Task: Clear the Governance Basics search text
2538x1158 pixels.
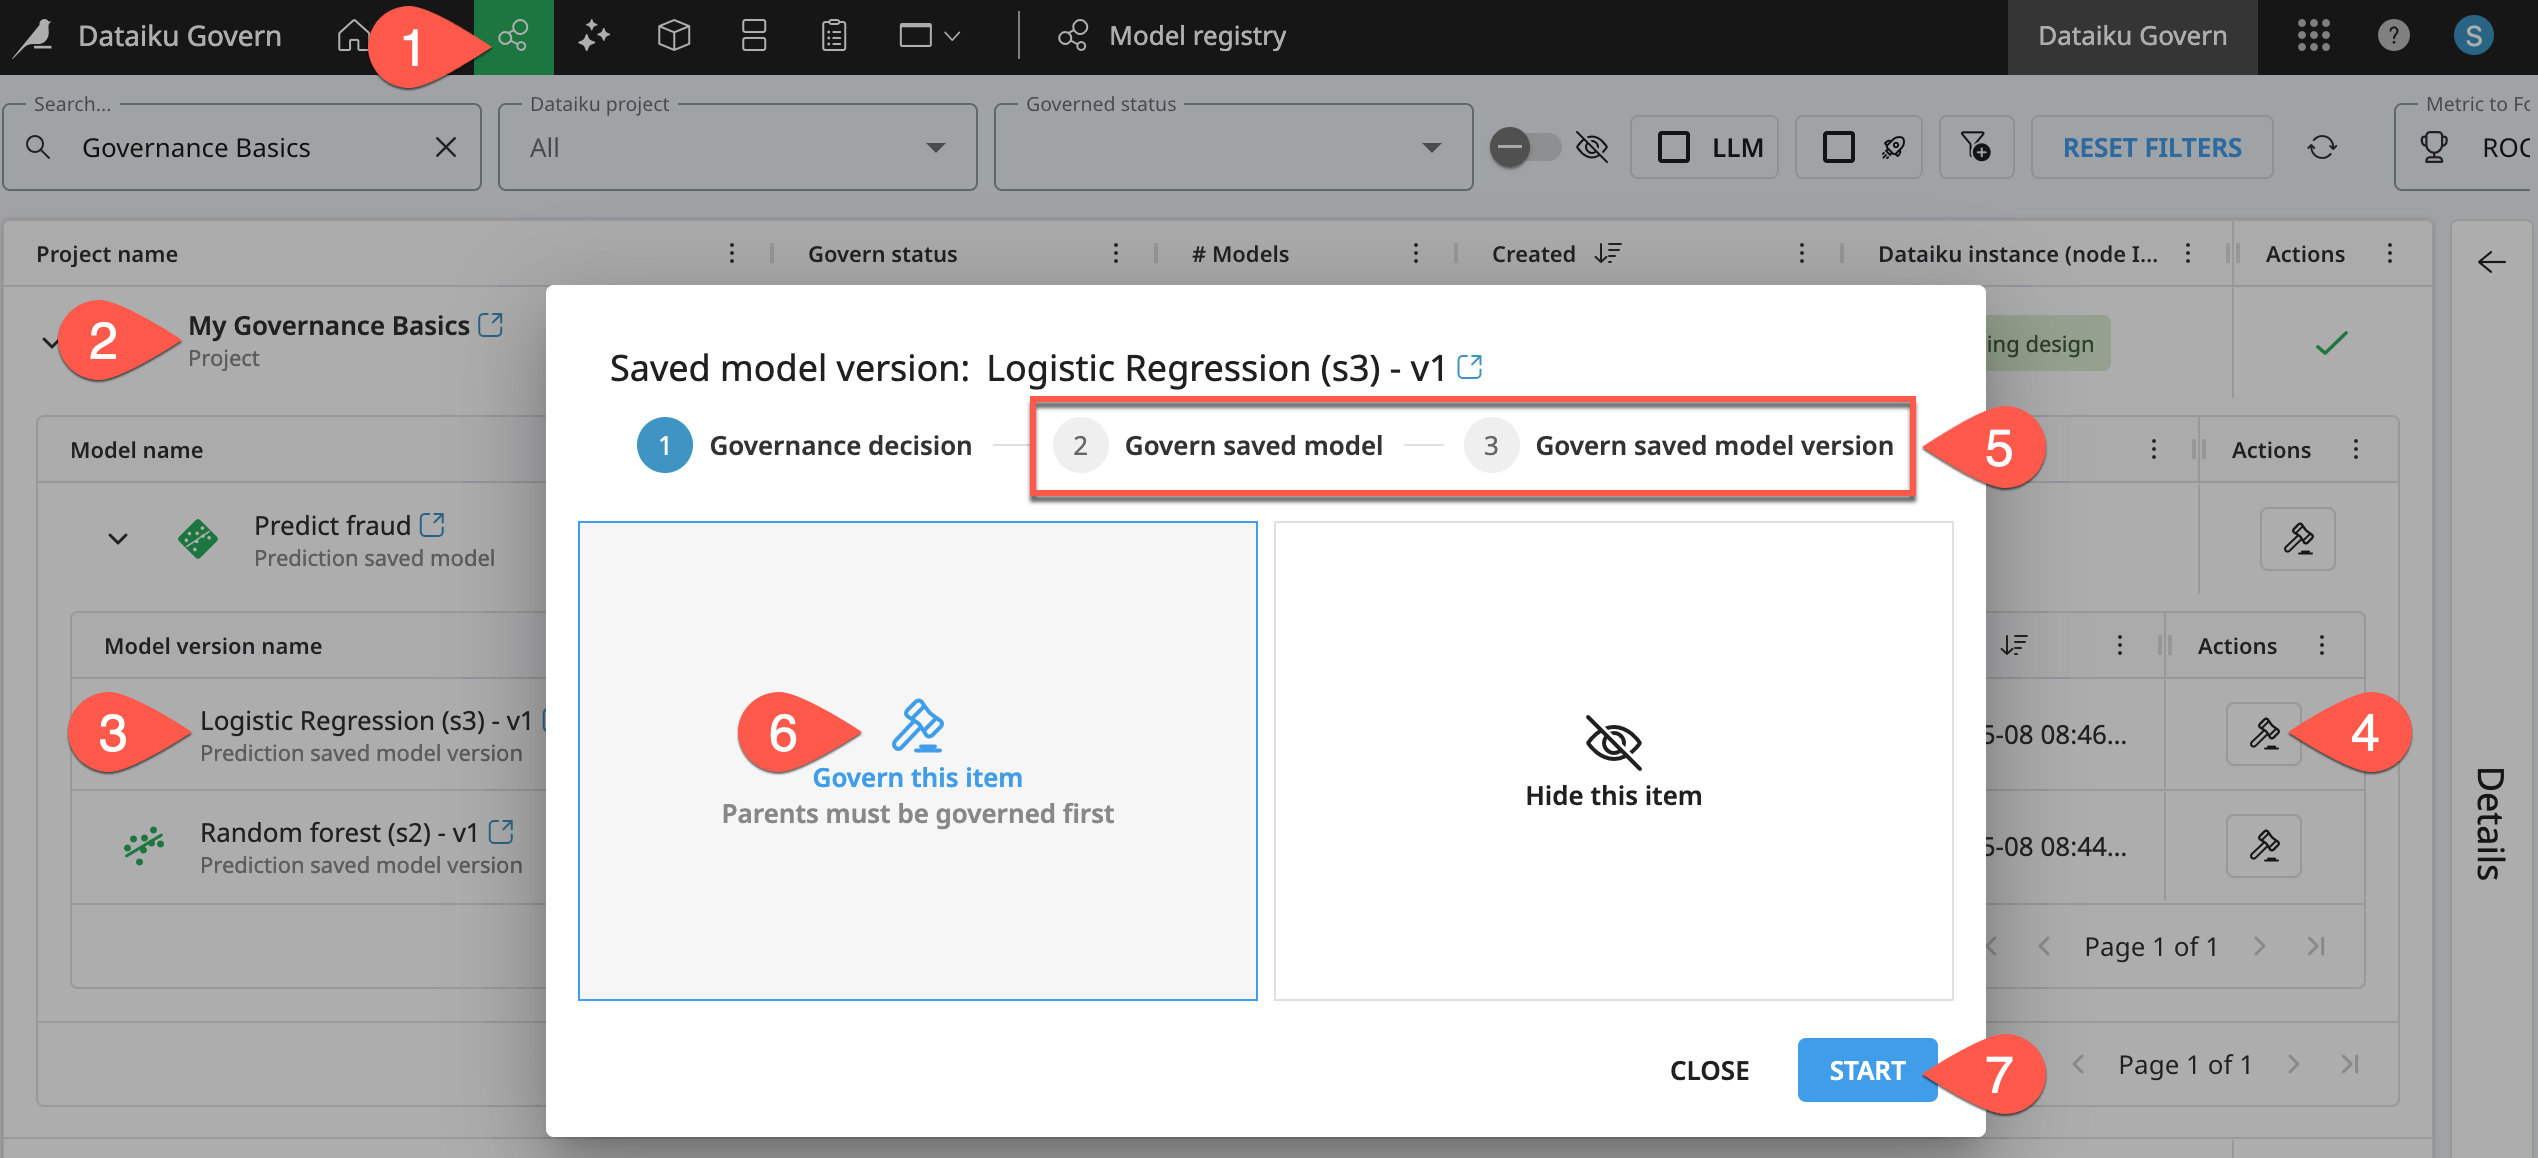Action: pyautogui.click(x=446, y=148)
